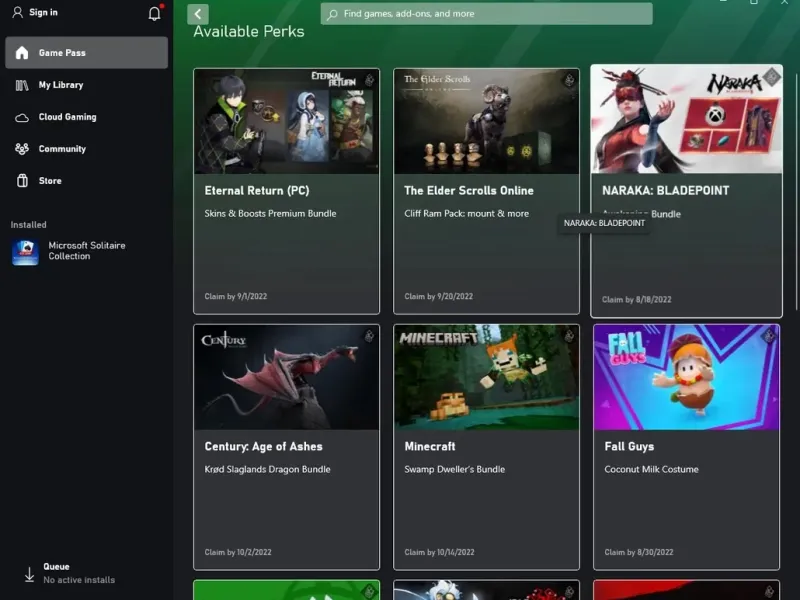Click Skins & Boosts Premium Bundle text
The width and height of the screenshot is (800, 600).
tap(270, 214)
